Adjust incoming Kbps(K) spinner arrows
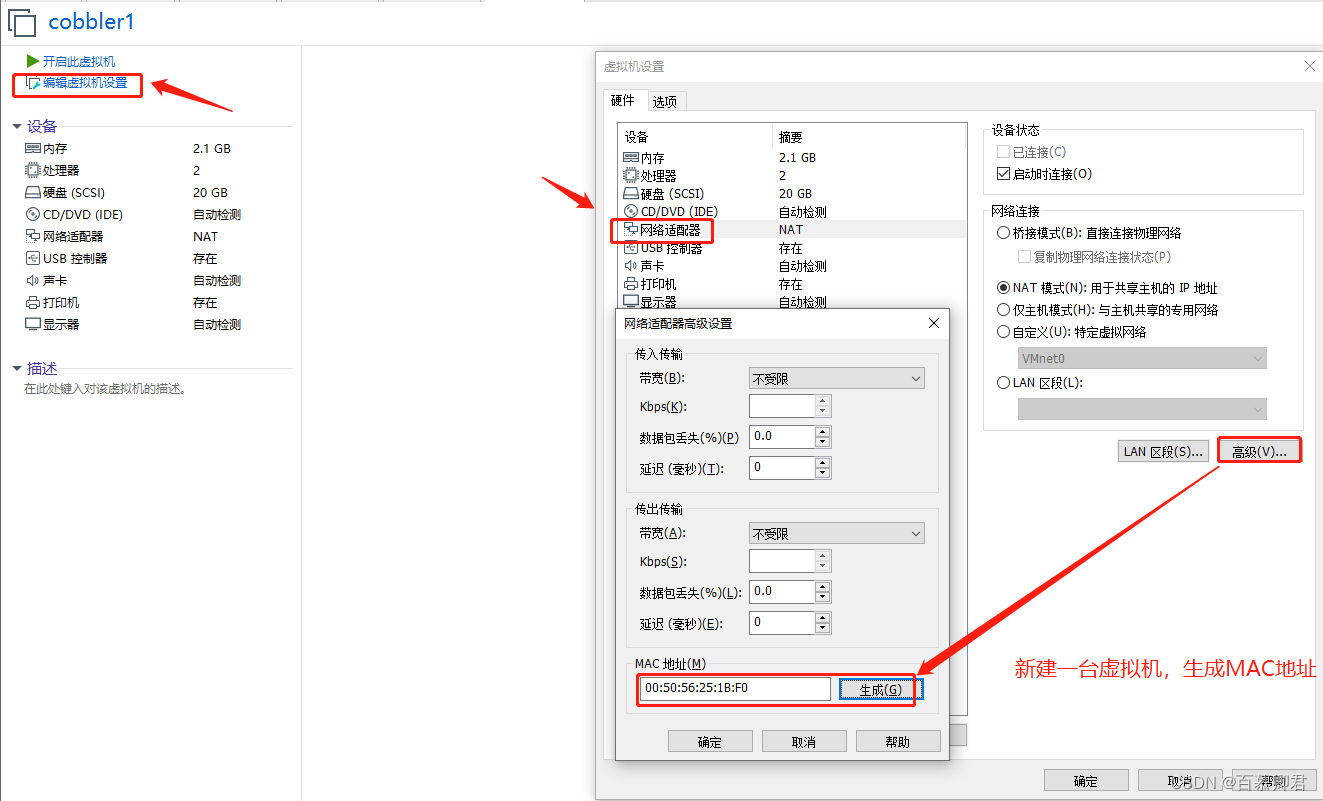Image resolution: width=1323 pixels, height=801 pixels. [823, 406]
